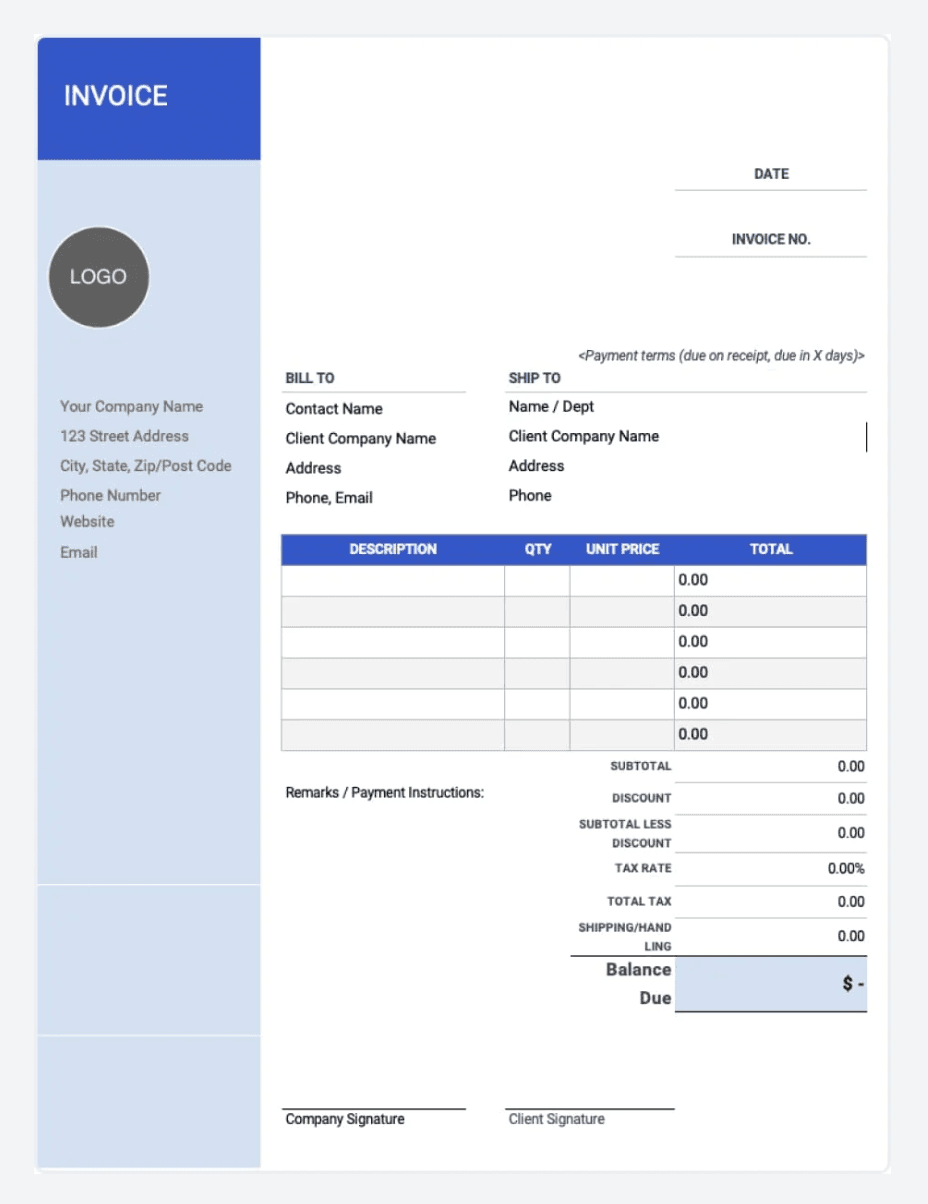Screen dimensions: 928x1204
Task: Click the TOTAL TAX value 0.00
Action: tap(851, 902)
